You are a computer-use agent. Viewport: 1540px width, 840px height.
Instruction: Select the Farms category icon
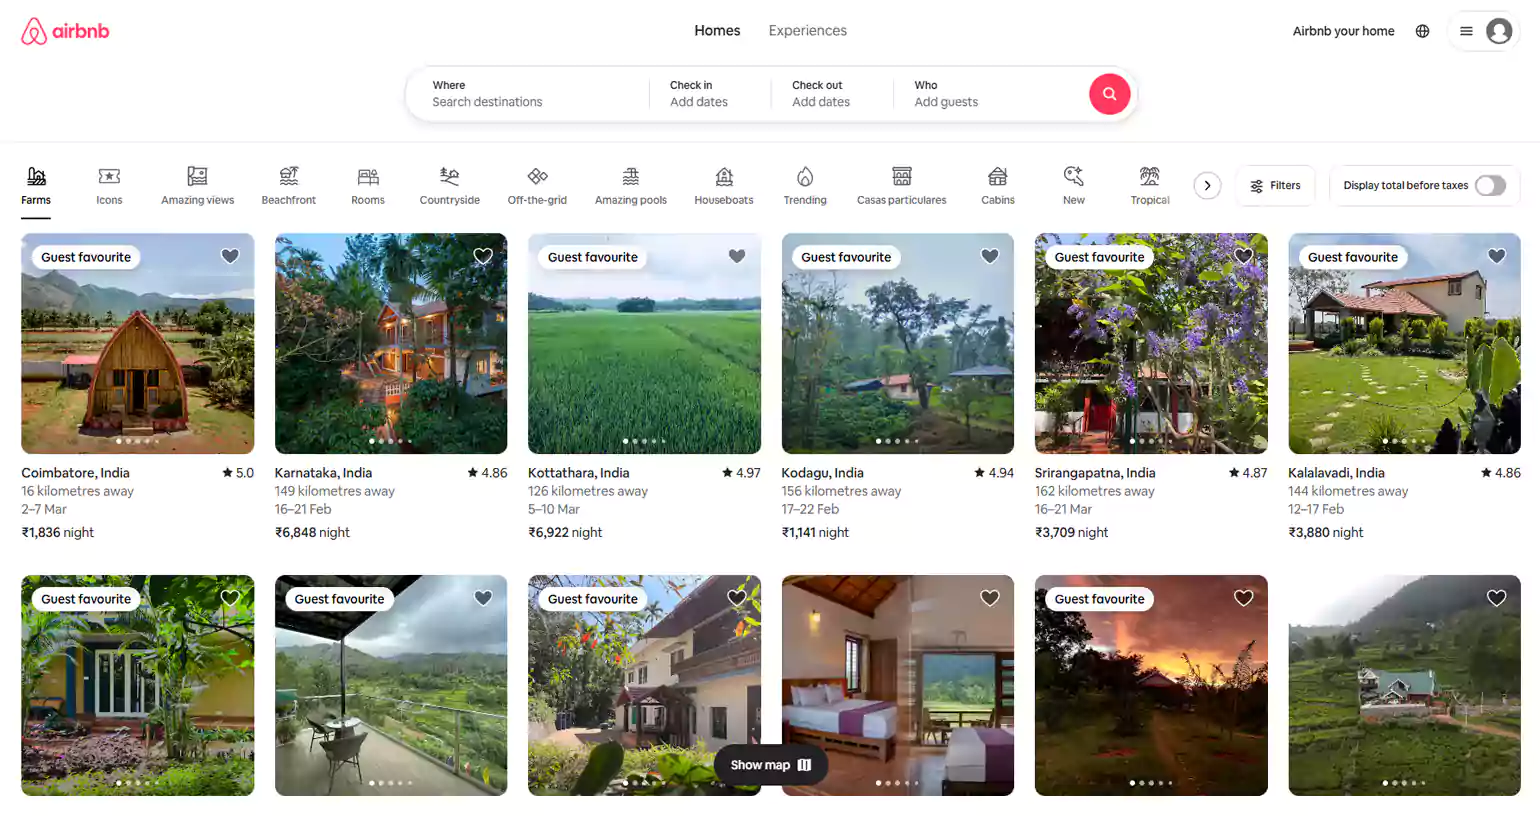coord(36,185)
